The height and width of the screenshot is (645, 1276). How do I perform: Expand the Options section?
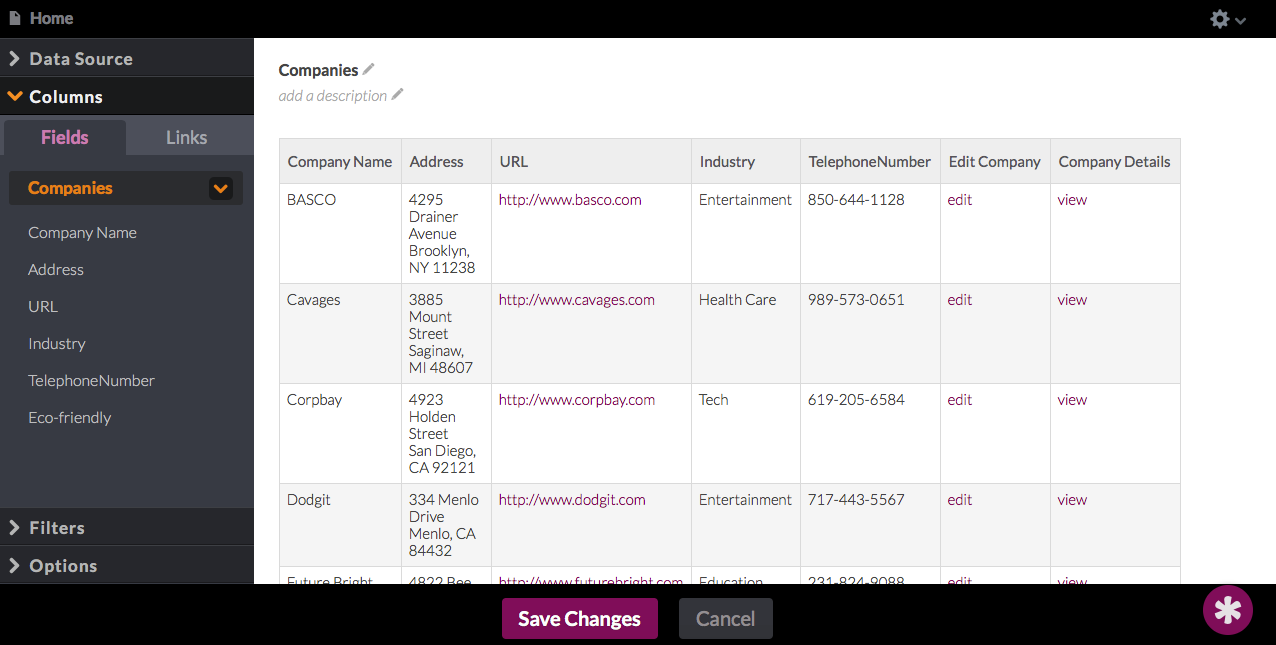tap(127, 565)
